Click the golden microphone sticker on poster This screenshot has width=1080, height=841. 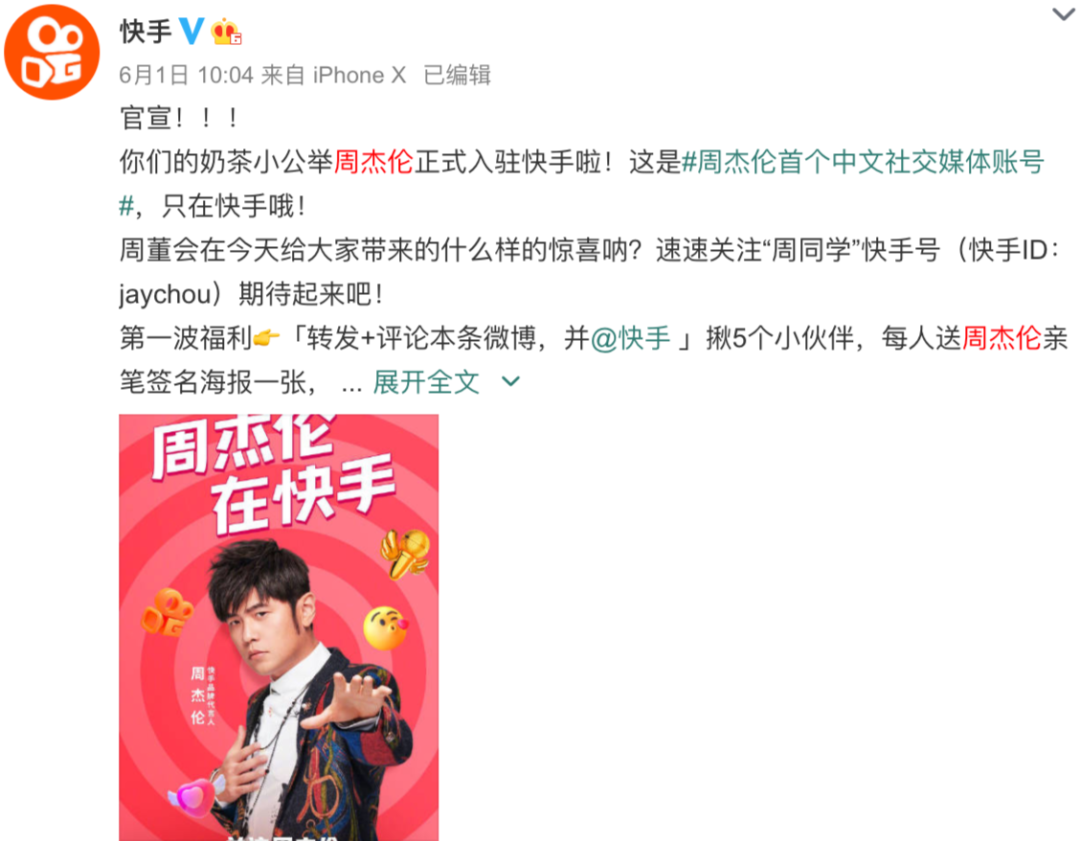(x=406, y=552)
